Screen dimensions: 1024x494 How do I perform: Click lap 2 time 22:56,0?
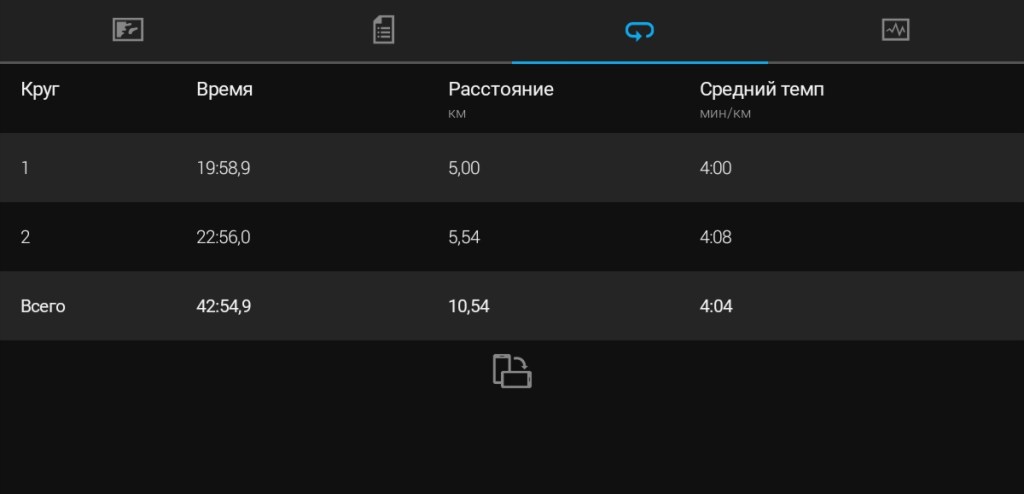[224, 237]
